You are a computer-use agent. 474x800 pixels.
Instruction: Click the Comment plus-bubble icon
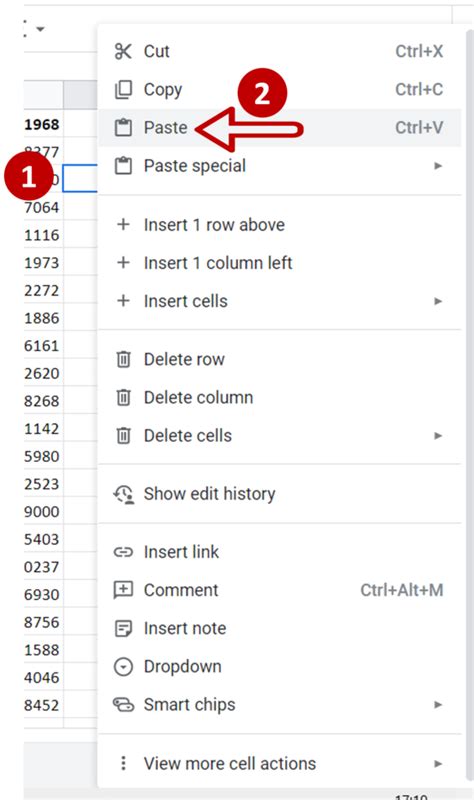click(123, 590)
